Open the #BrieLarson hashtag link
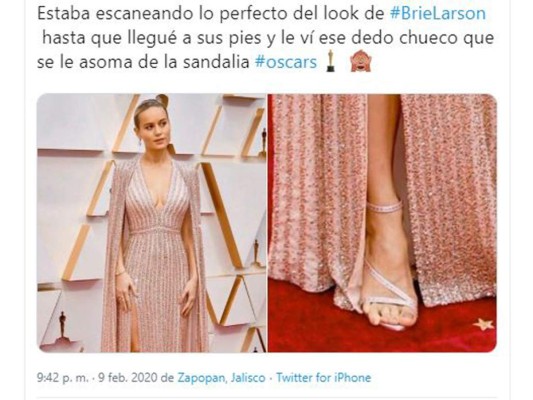Viewport: 533px width, 400px height. coord(437,14)
